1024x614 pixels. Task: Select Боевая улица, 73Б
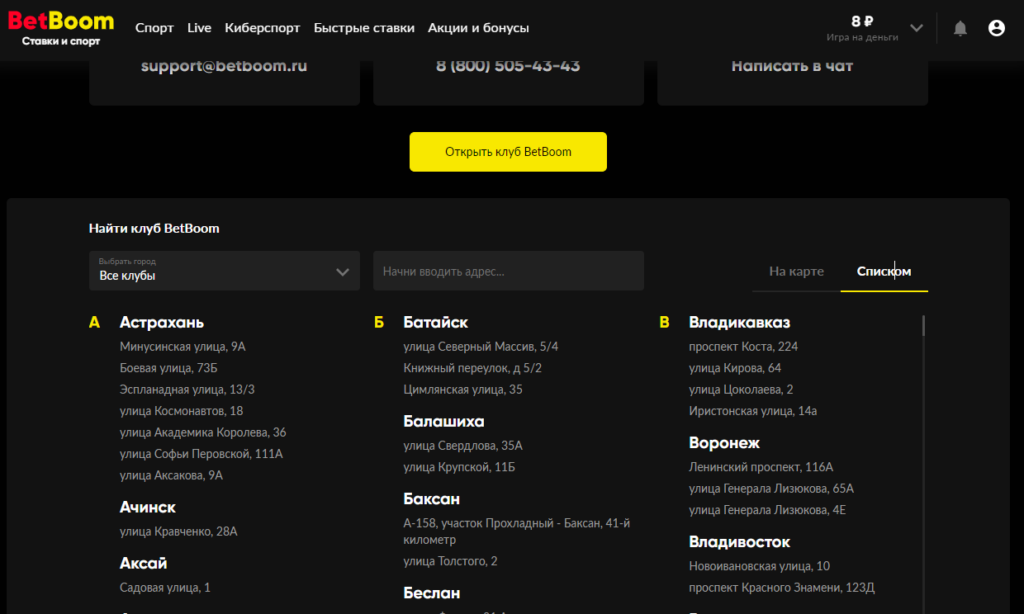pyautogui.click(x=168, y=368)
